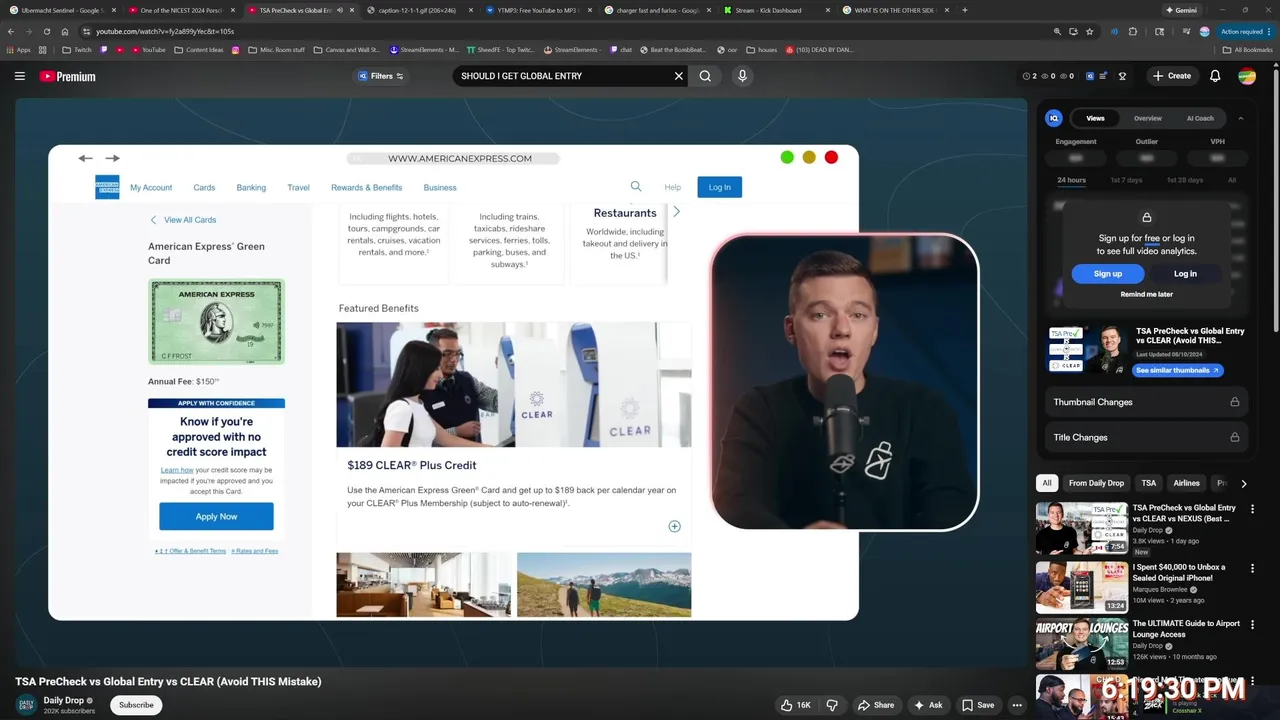Click the Apps shortcut in bookmarks bar
Image resolution: width=1280 pixels, height=720 pixels.
(x=18, y=49)
